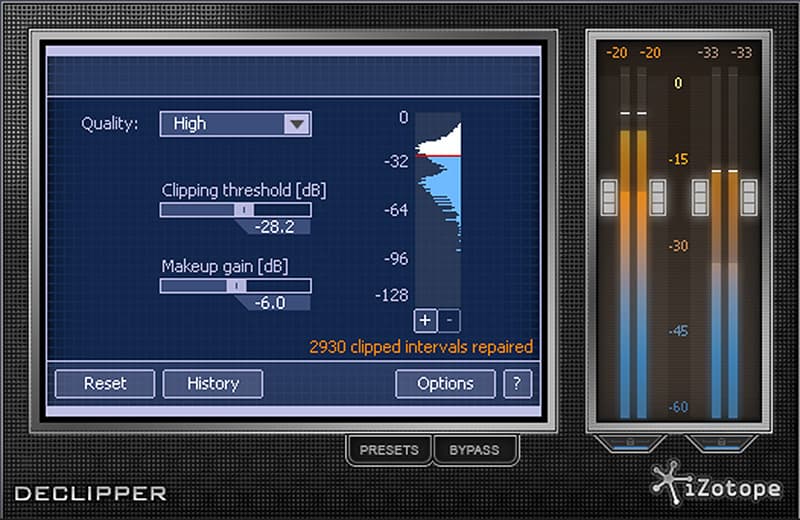Click the output right peak readout -33
800x520 pixels.
(741, 53)
